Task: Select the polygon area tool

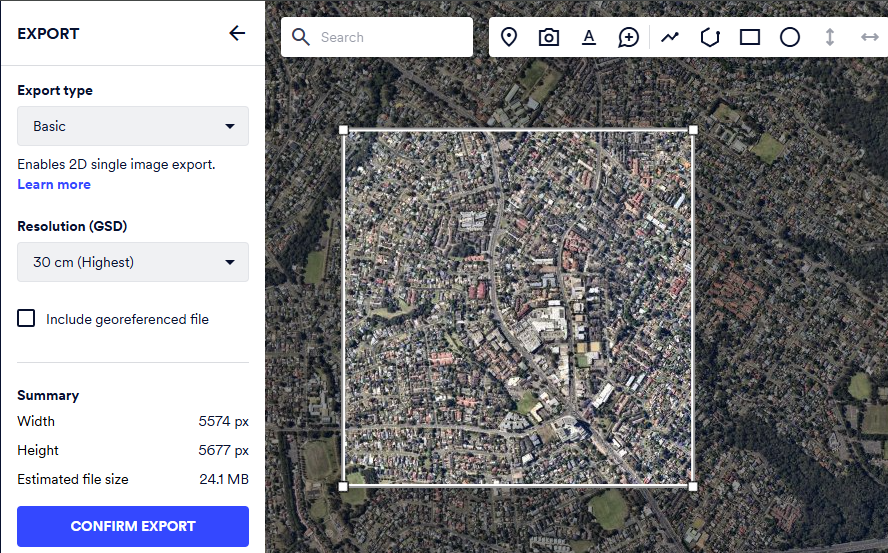Action: [710, 37]
